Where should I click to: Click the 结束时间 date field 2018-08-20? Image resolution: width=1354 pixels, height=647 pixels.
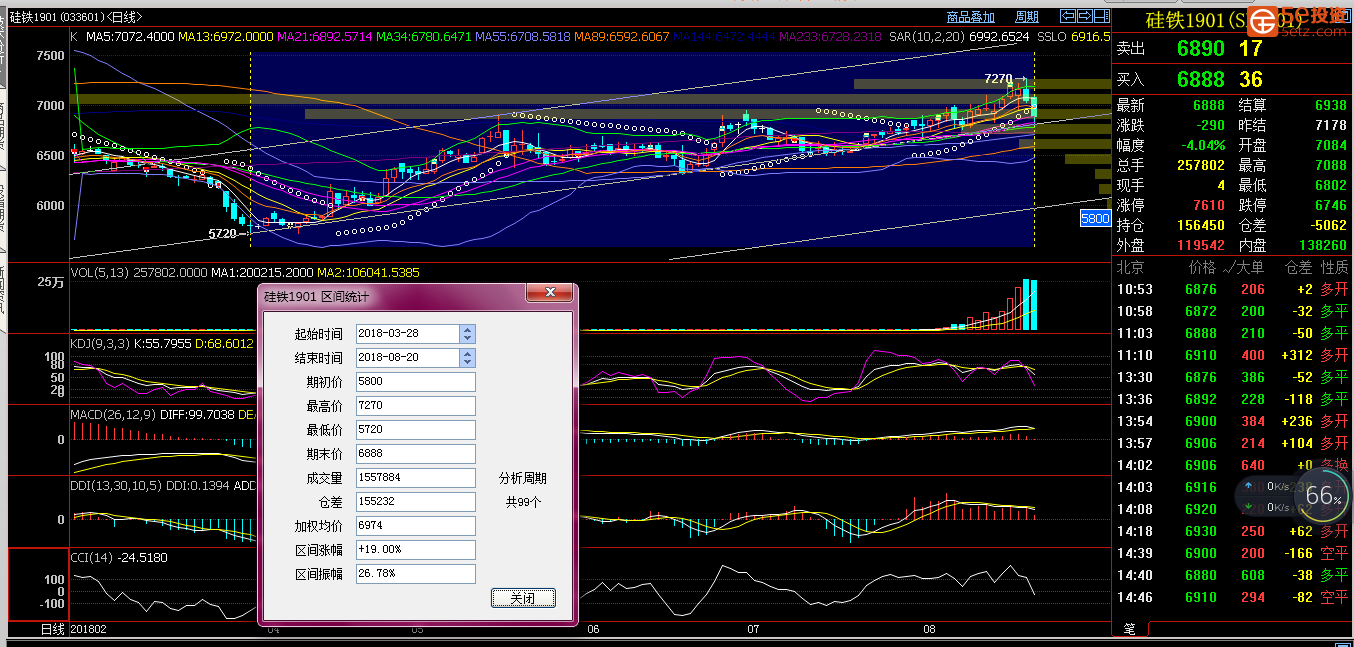(408, 358)
